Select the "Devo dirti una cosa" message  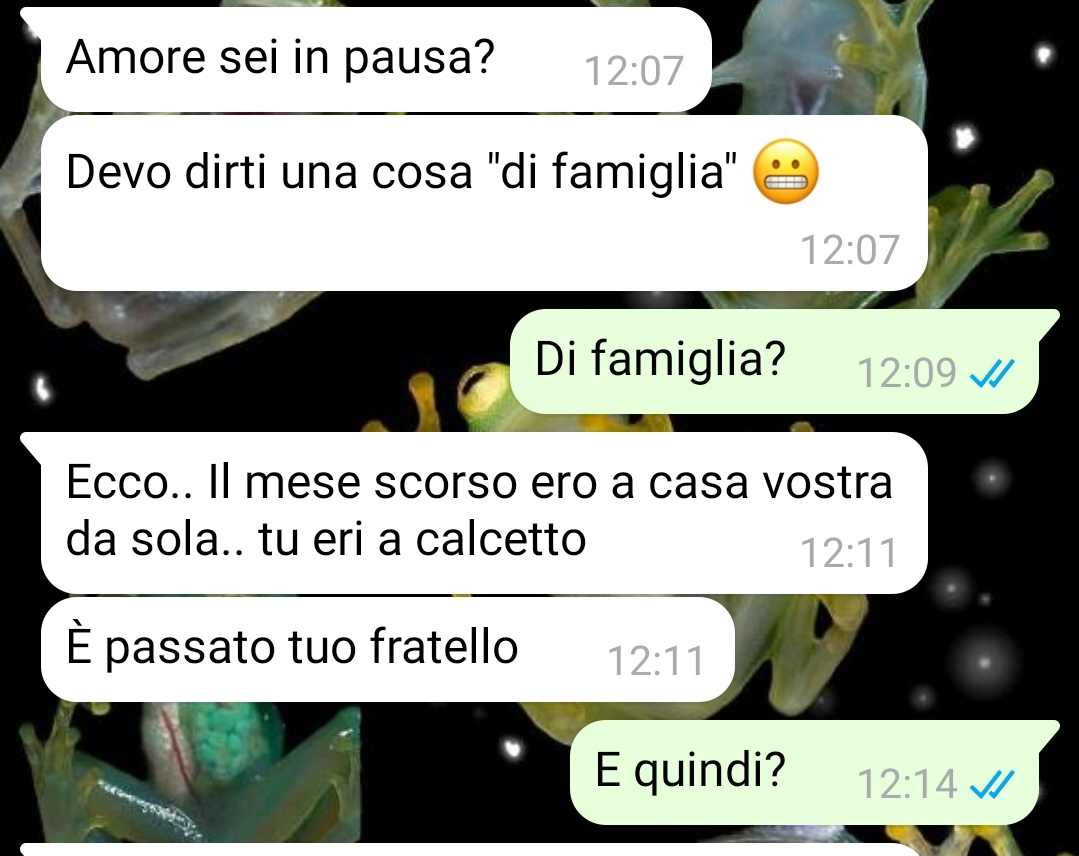484,203
